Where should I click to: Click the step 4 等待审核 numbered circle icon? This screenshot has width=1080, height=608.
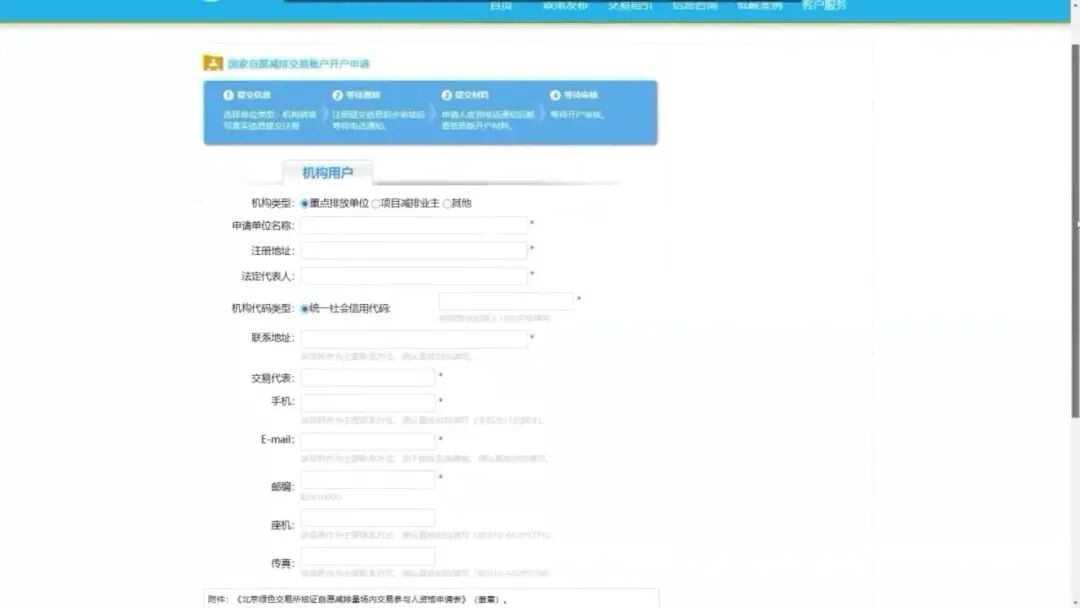coord(558,95)
